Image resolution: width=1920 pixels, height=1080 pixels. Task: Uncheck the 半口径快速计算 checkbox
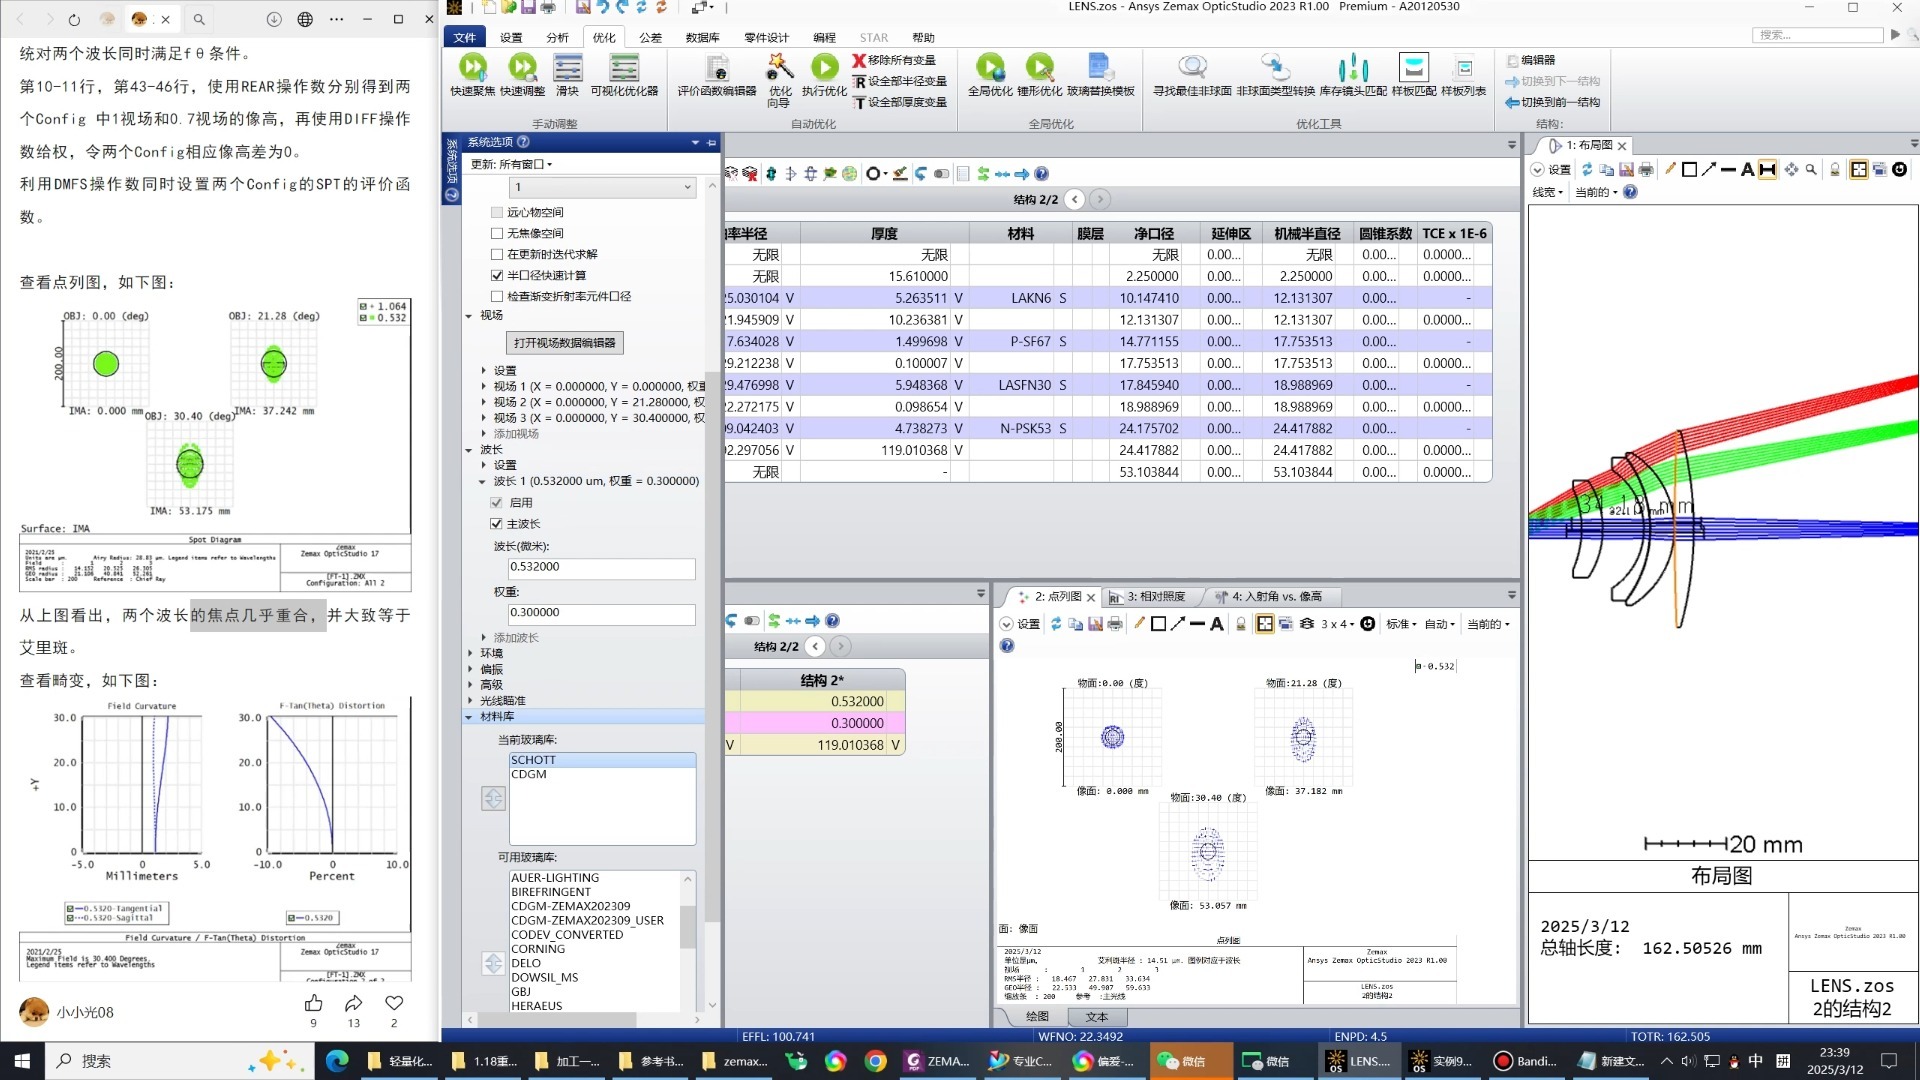[497, 275]
